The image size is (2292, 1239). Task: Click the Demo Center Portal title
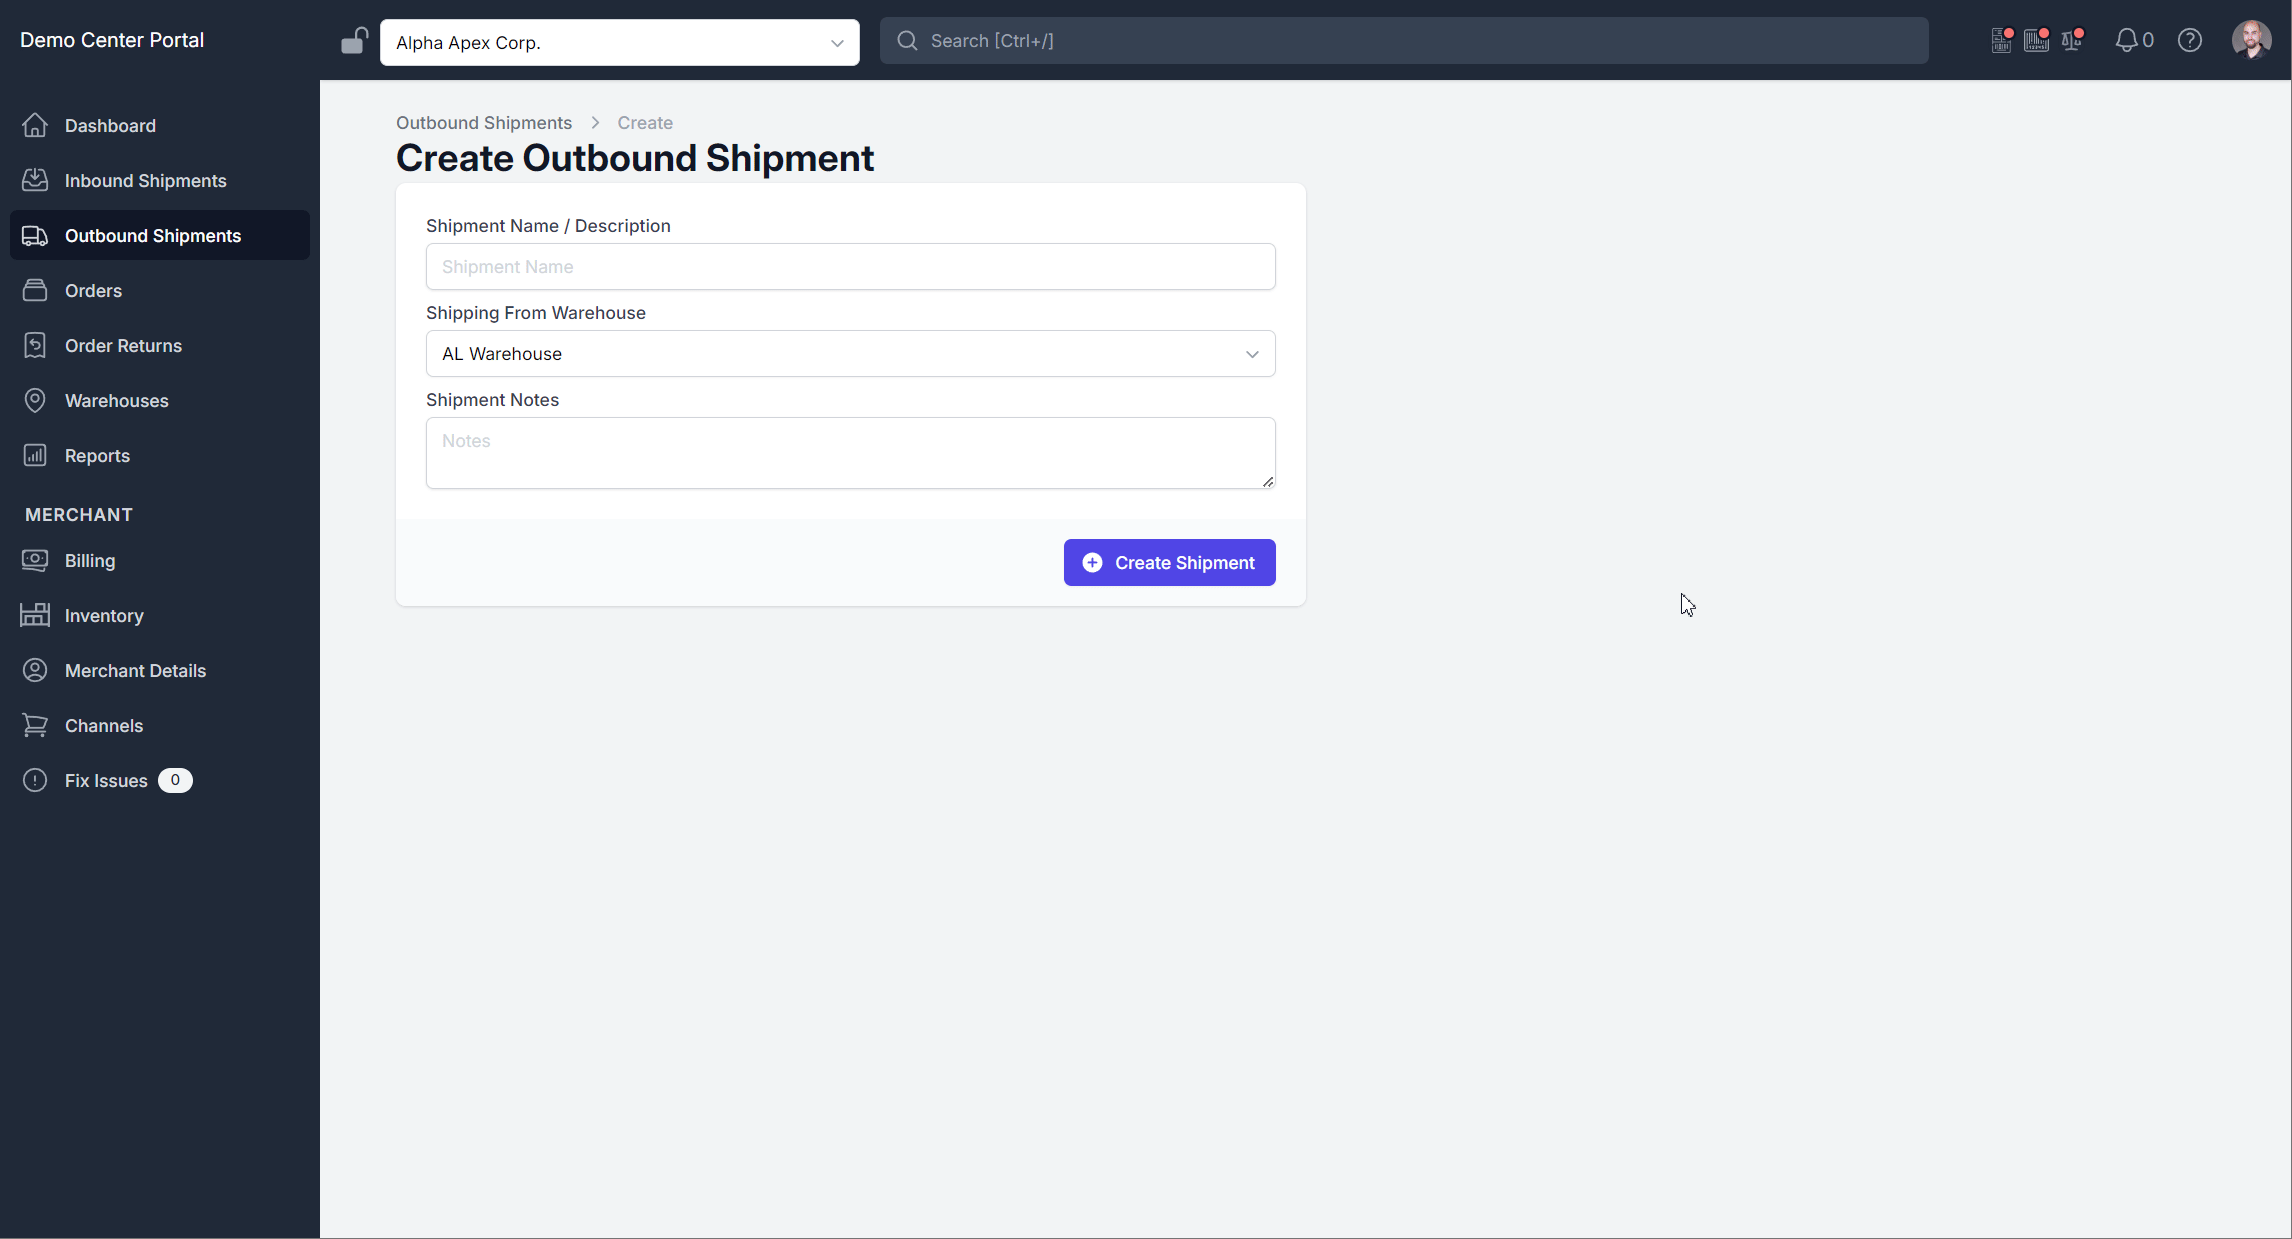click(112, 40)
